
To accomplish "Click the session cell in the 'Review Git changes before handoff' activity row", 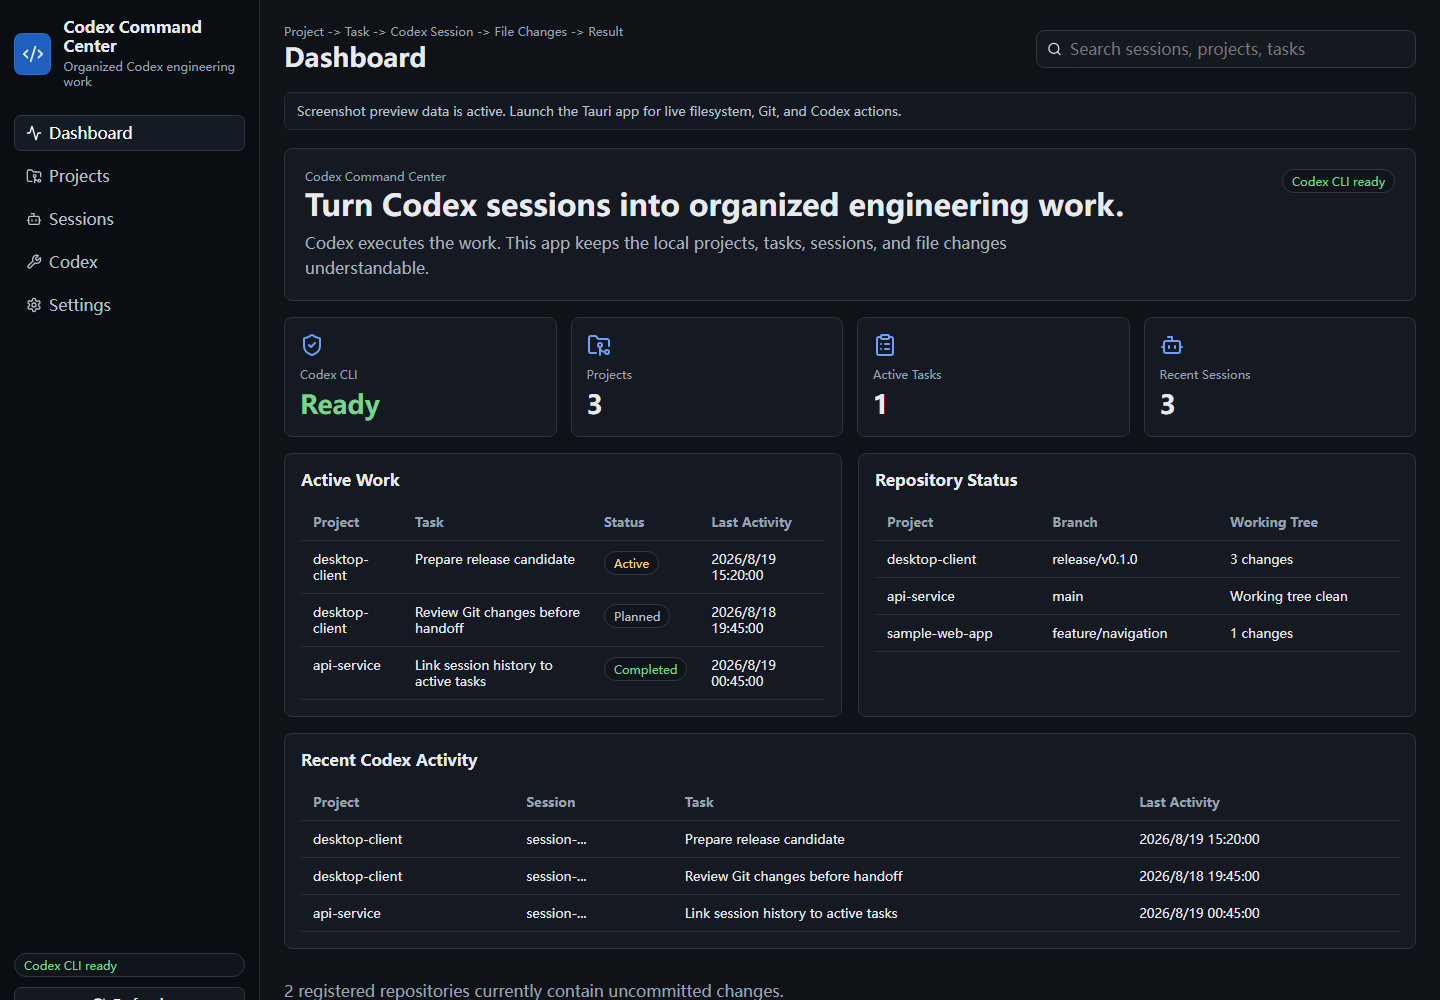I will tap(556, 876).
